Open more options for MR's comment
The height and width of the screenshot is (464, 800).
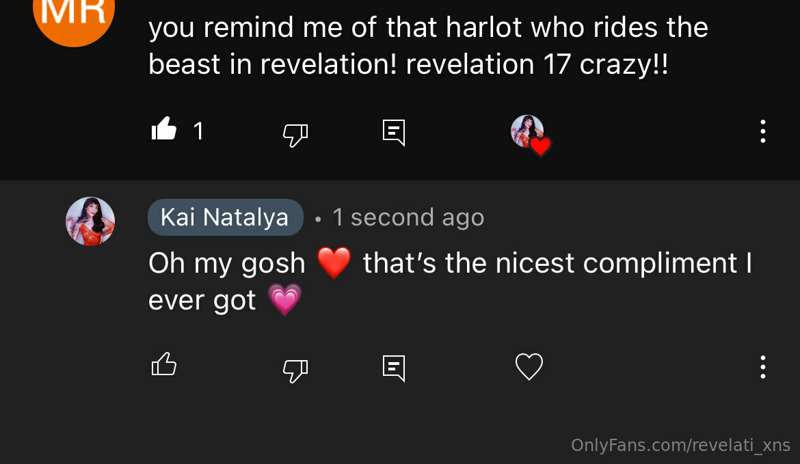click(x=763, y=131)
